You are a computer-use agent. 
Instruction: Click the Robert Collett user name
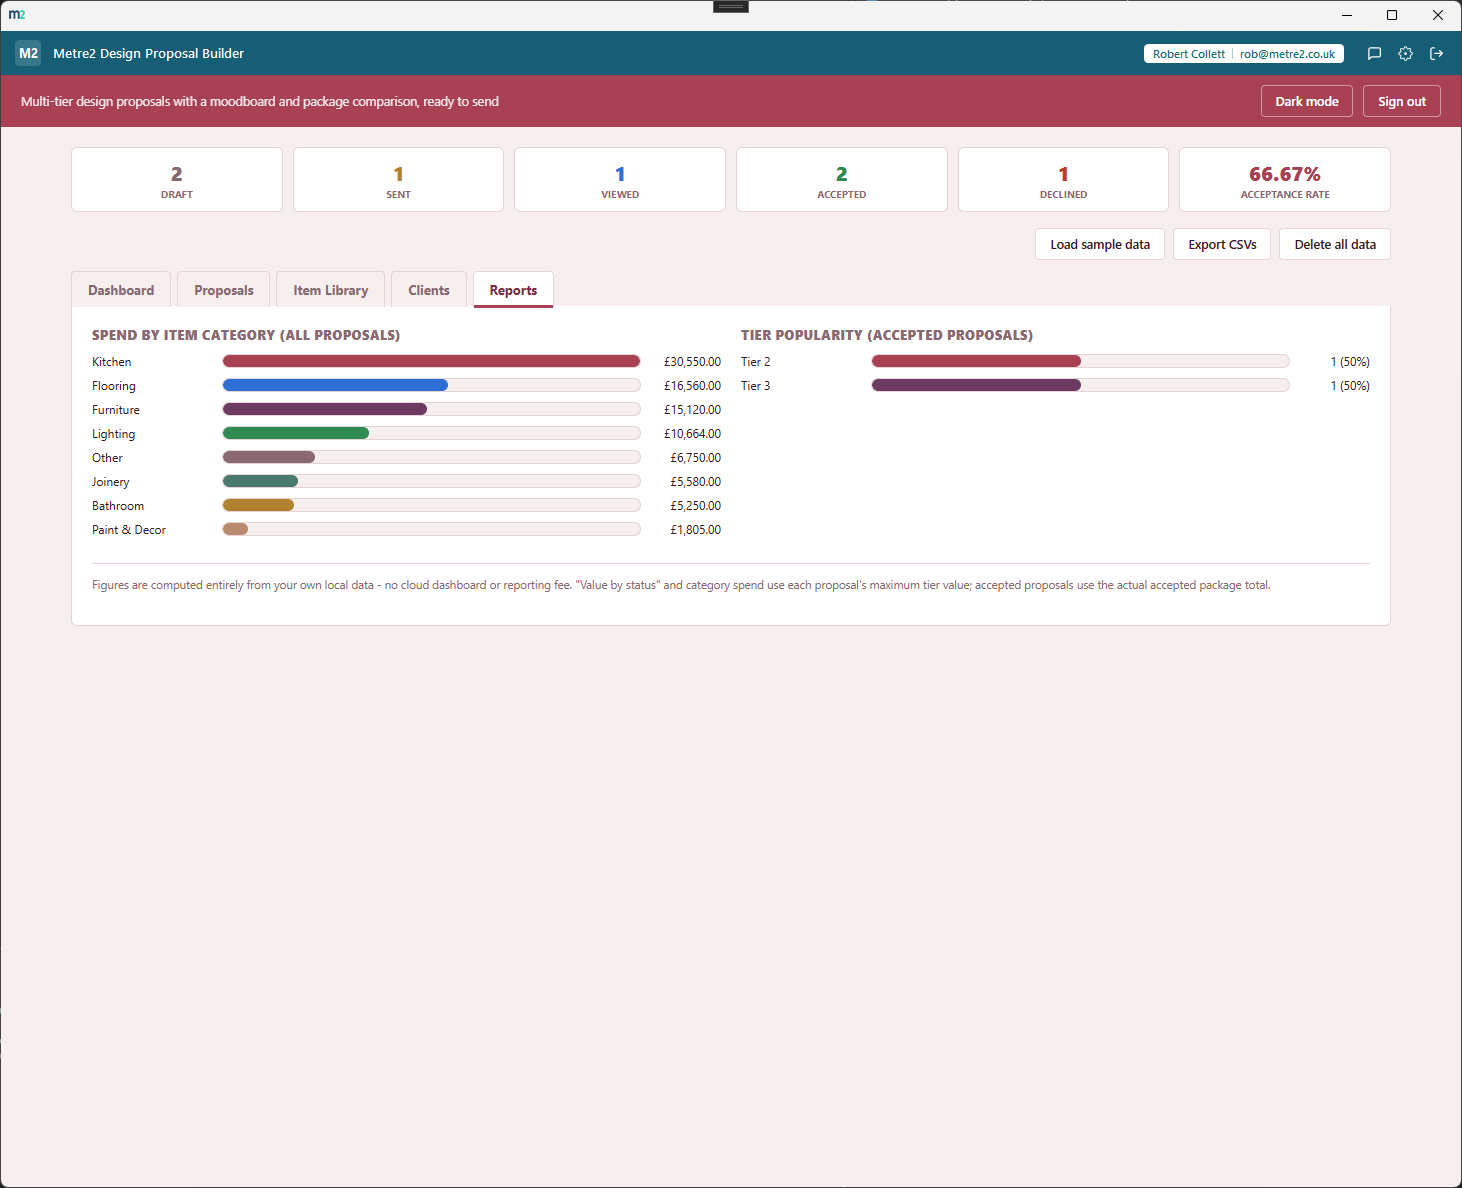click(1188, 54)
